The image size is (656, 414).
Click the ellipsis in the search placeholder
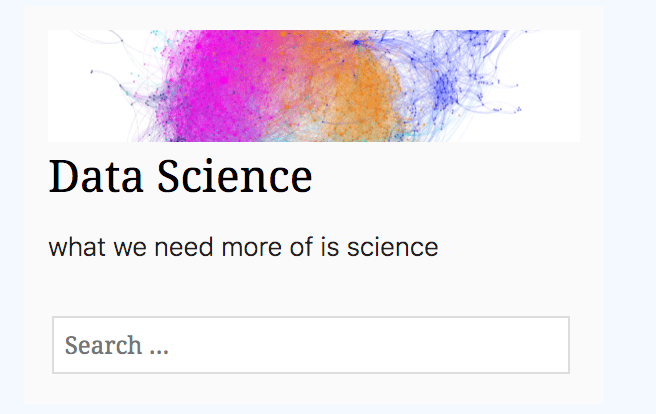tap(158, 349)
